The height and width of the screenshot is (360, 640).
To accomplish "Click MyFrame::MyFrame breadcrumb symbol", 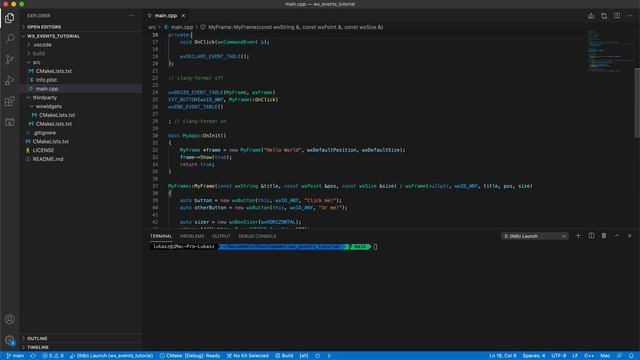I will (296, 27).
